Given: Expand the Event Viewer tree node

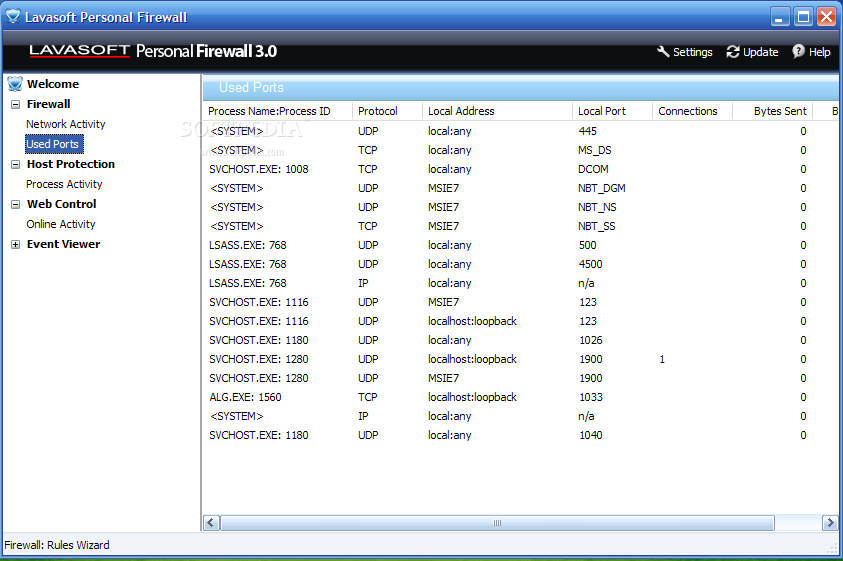Looking at the screenshot, I should [x=16, y=245].
